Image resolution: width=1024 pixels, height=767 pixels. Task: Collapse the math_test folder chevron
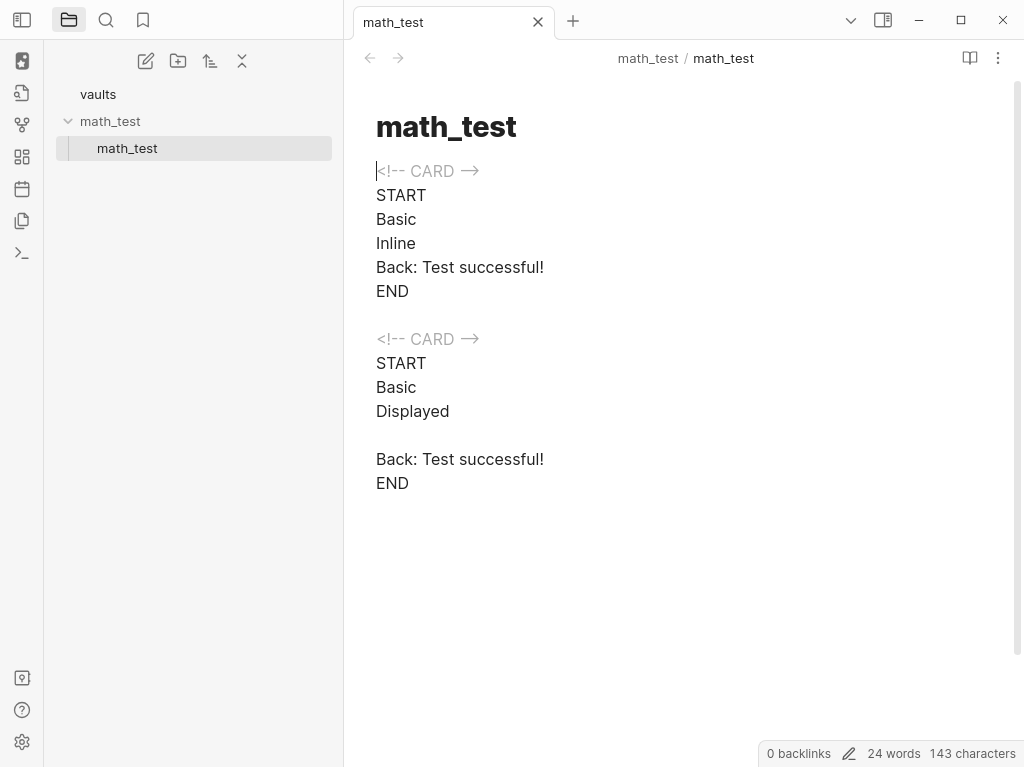click(x=68, y=121)
